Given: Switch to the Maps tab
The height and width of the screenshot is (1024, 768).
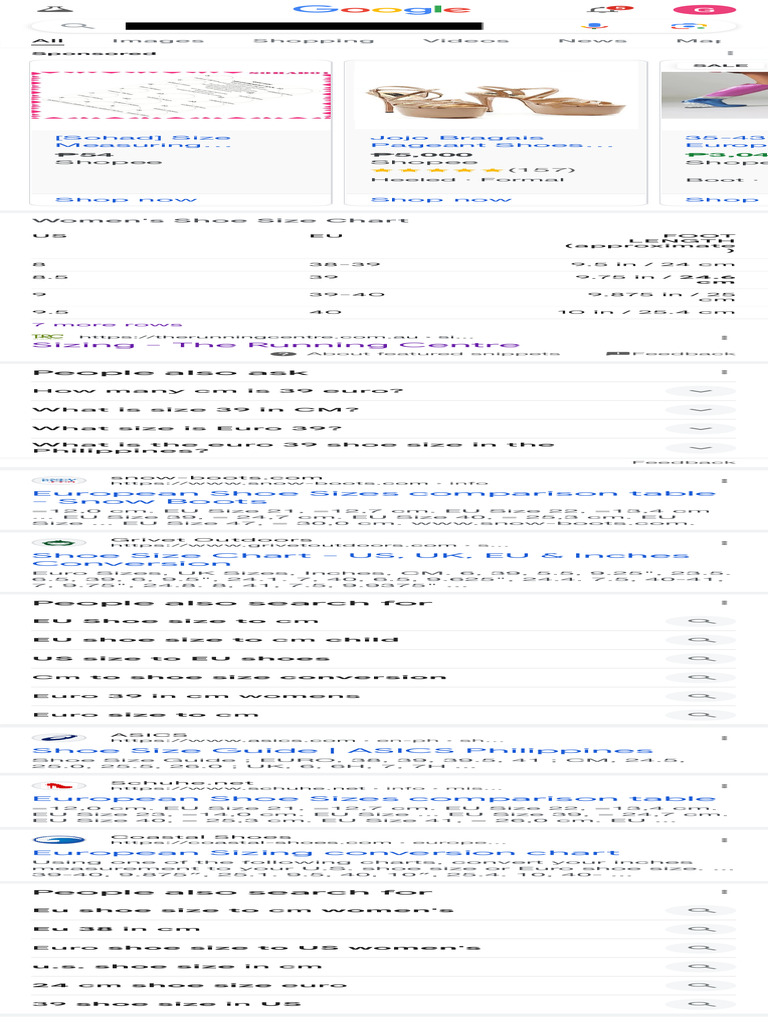Looking at the screenshot, I should [x=699, y=40].
